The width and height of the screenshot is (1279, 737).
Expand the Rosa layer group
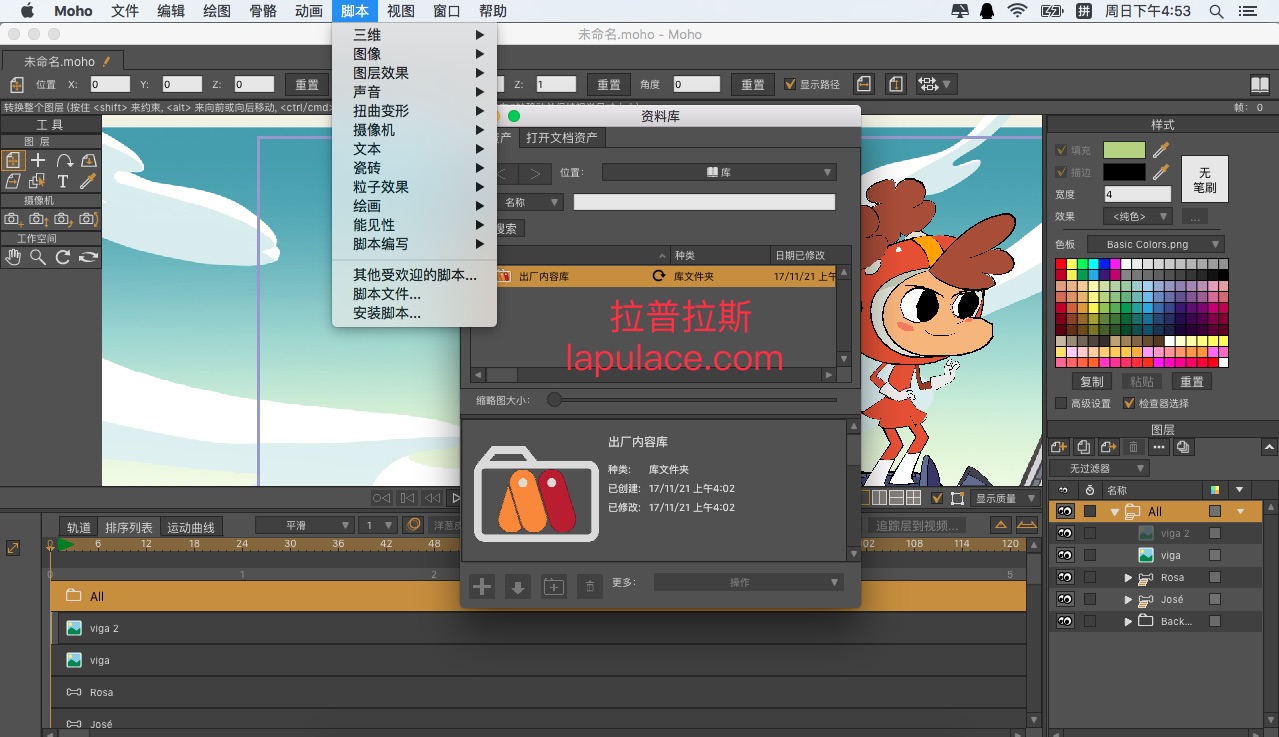pyautogui.click(x=1128, y=577)
